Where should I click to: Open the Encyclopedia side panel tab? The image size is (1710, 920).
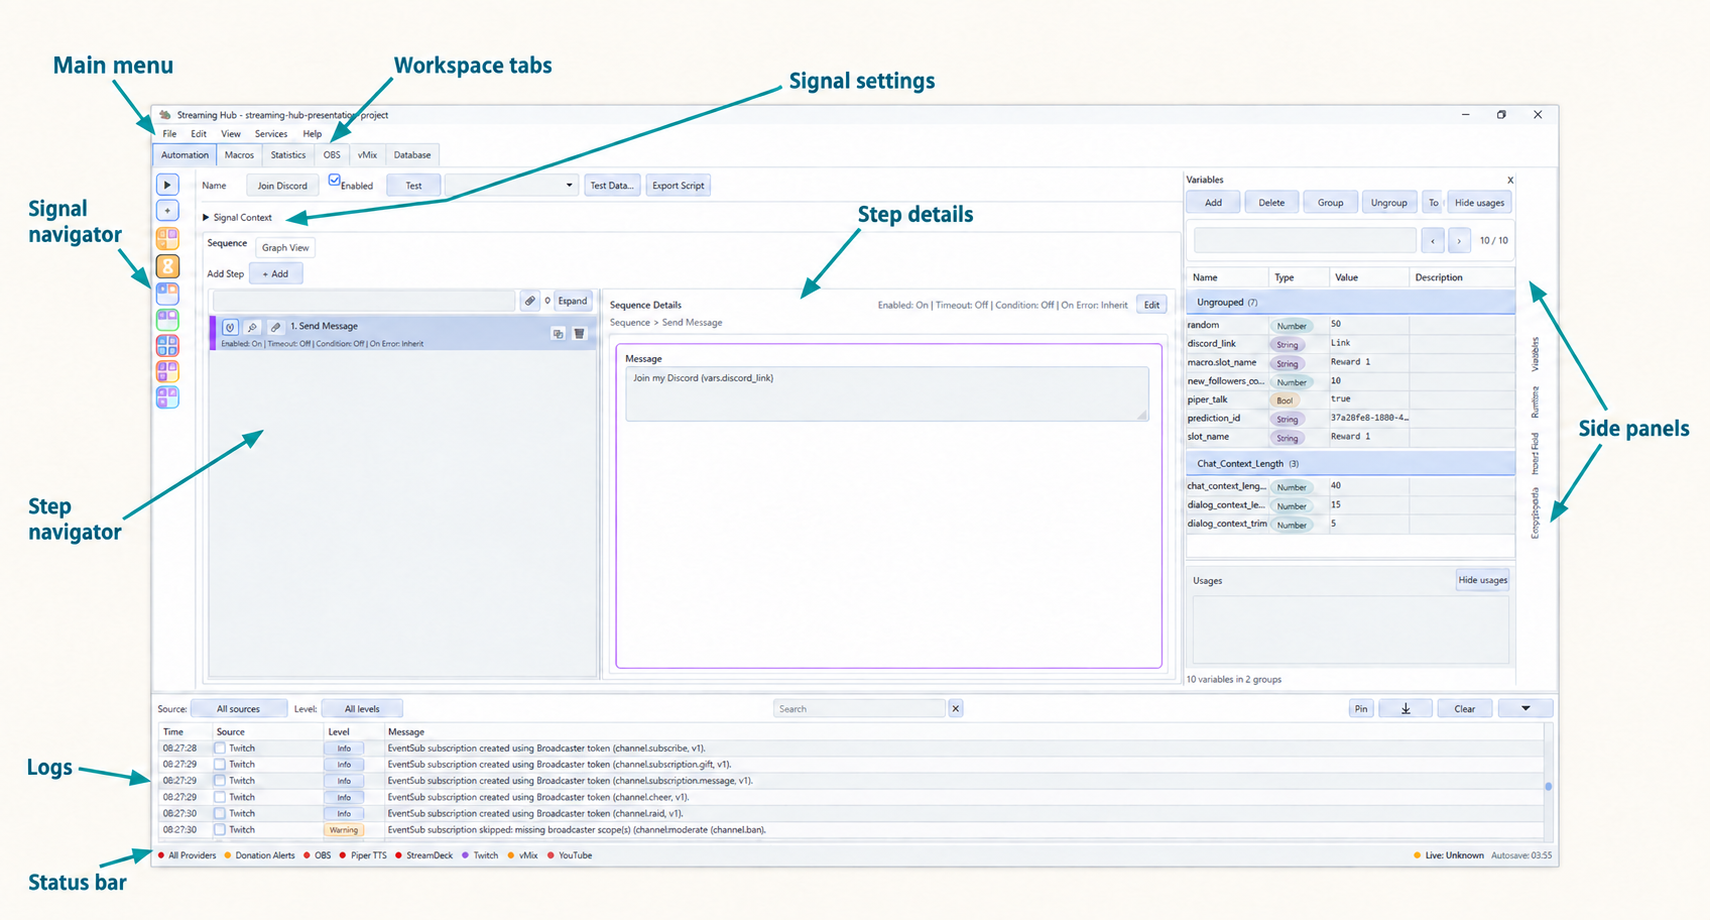[1536, 513]
